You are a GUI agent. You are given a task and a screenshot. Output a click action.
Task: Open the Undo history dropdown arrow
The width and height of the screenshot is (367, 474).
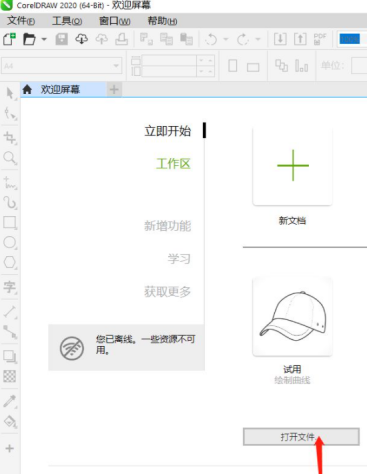226,39
